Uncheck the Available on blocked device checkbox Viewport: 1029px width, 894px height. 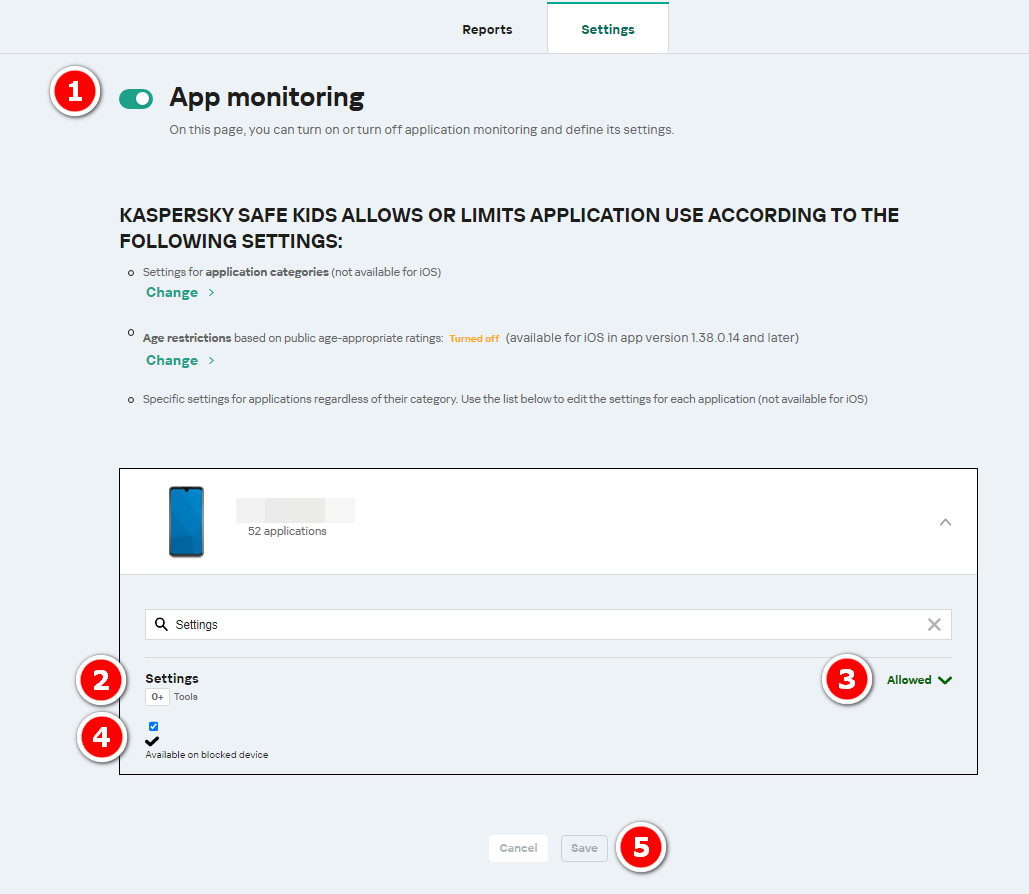[153, 726]
